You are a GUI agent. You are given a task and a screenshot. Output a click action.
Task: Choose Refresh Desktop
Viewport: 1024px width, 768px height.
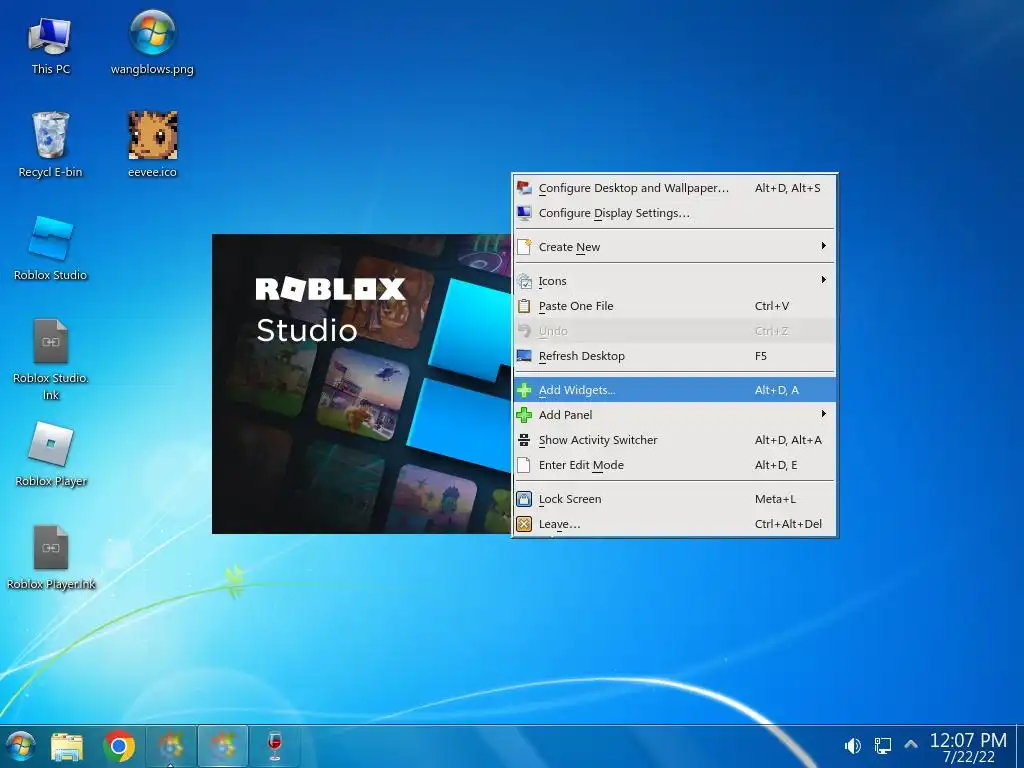point(675,356)
